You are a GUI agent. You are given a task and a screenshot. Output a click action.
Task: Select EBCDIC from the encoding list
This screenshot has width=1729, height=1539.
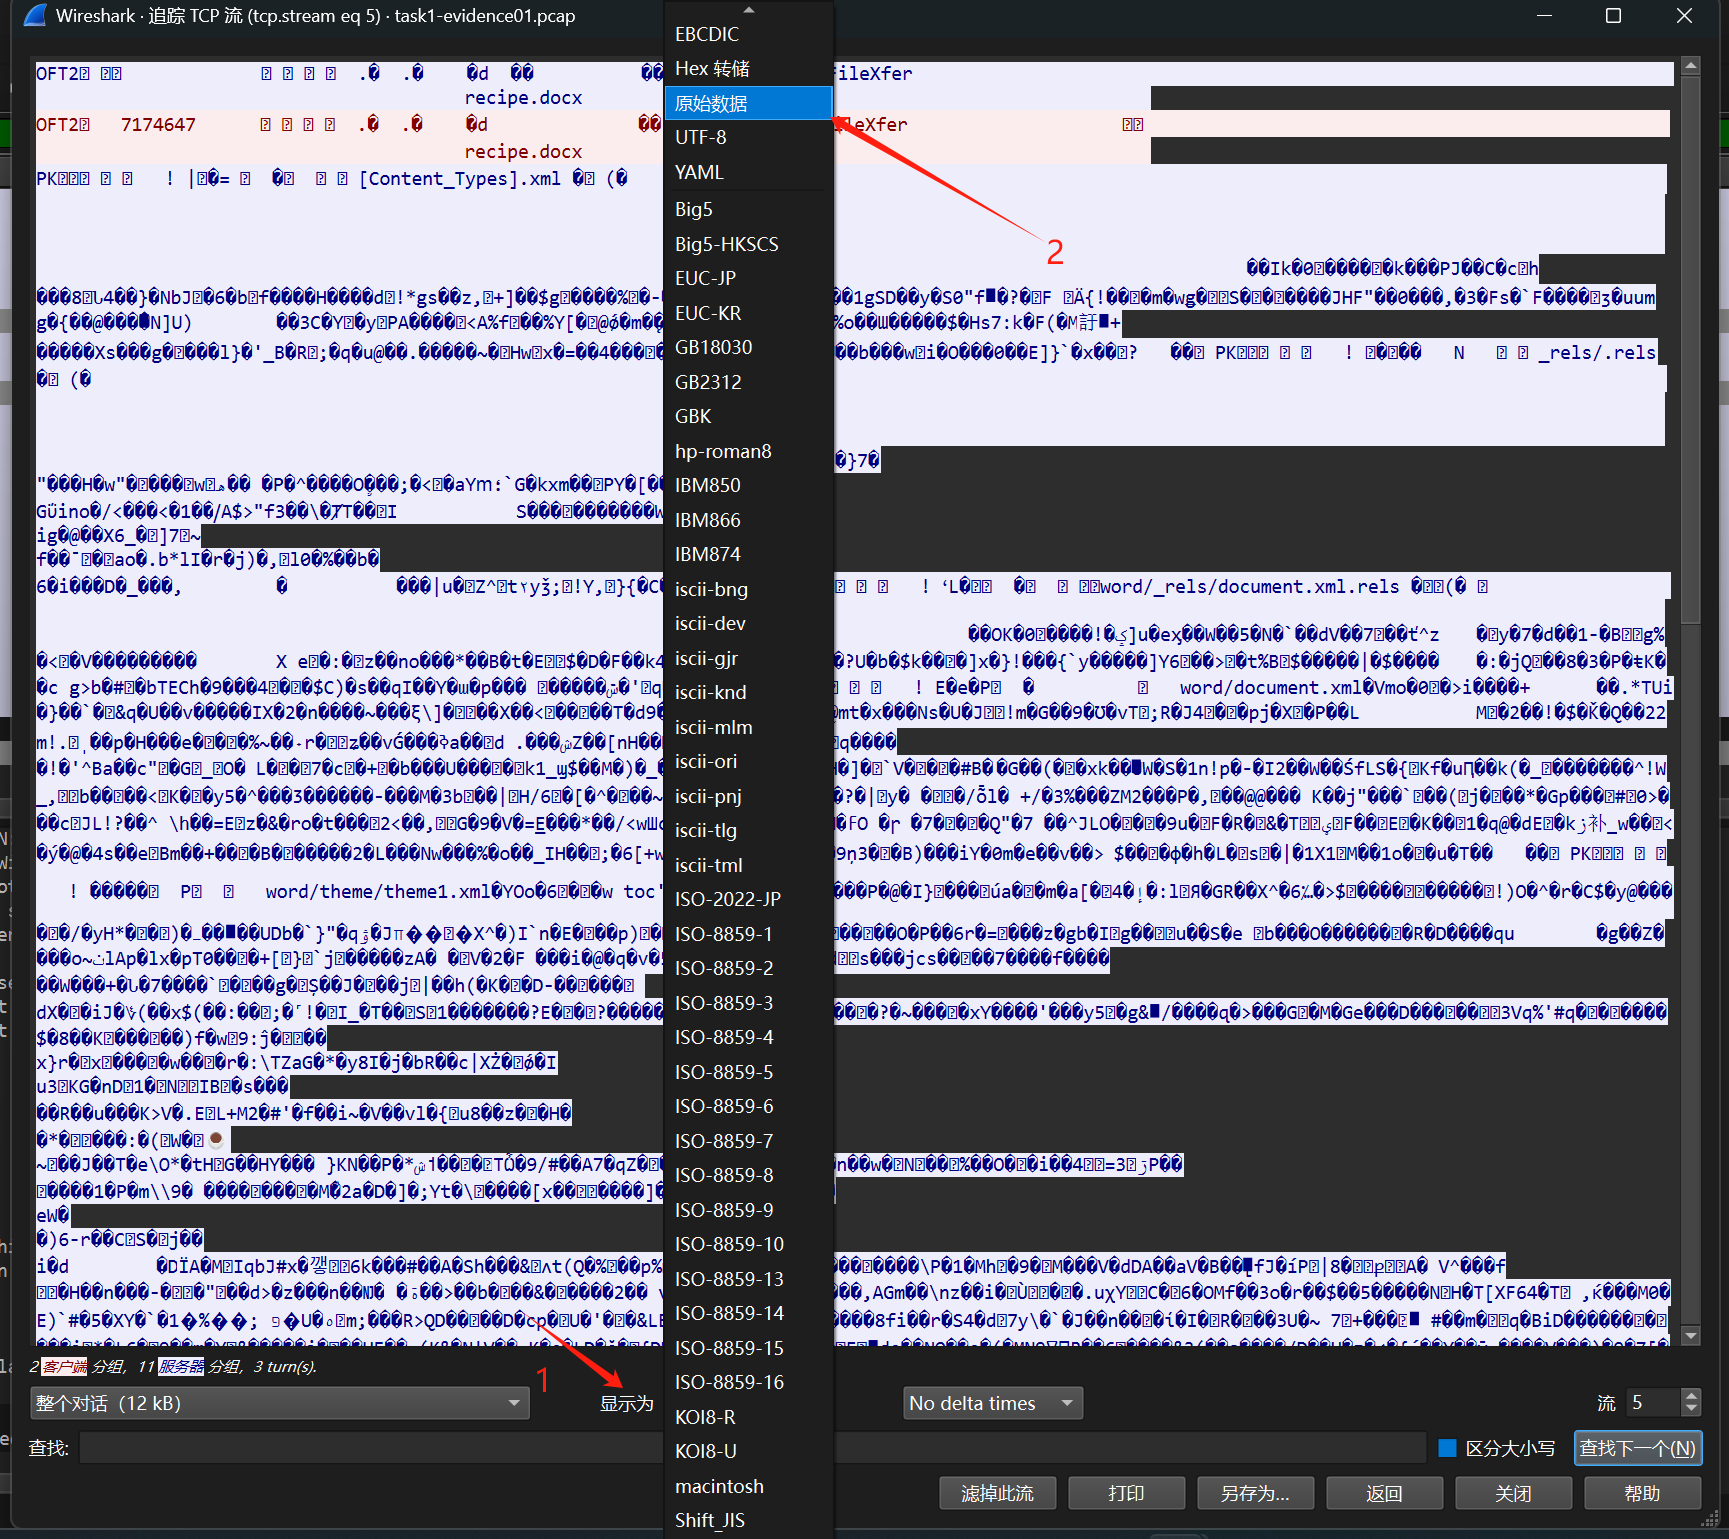click(749, 34)
